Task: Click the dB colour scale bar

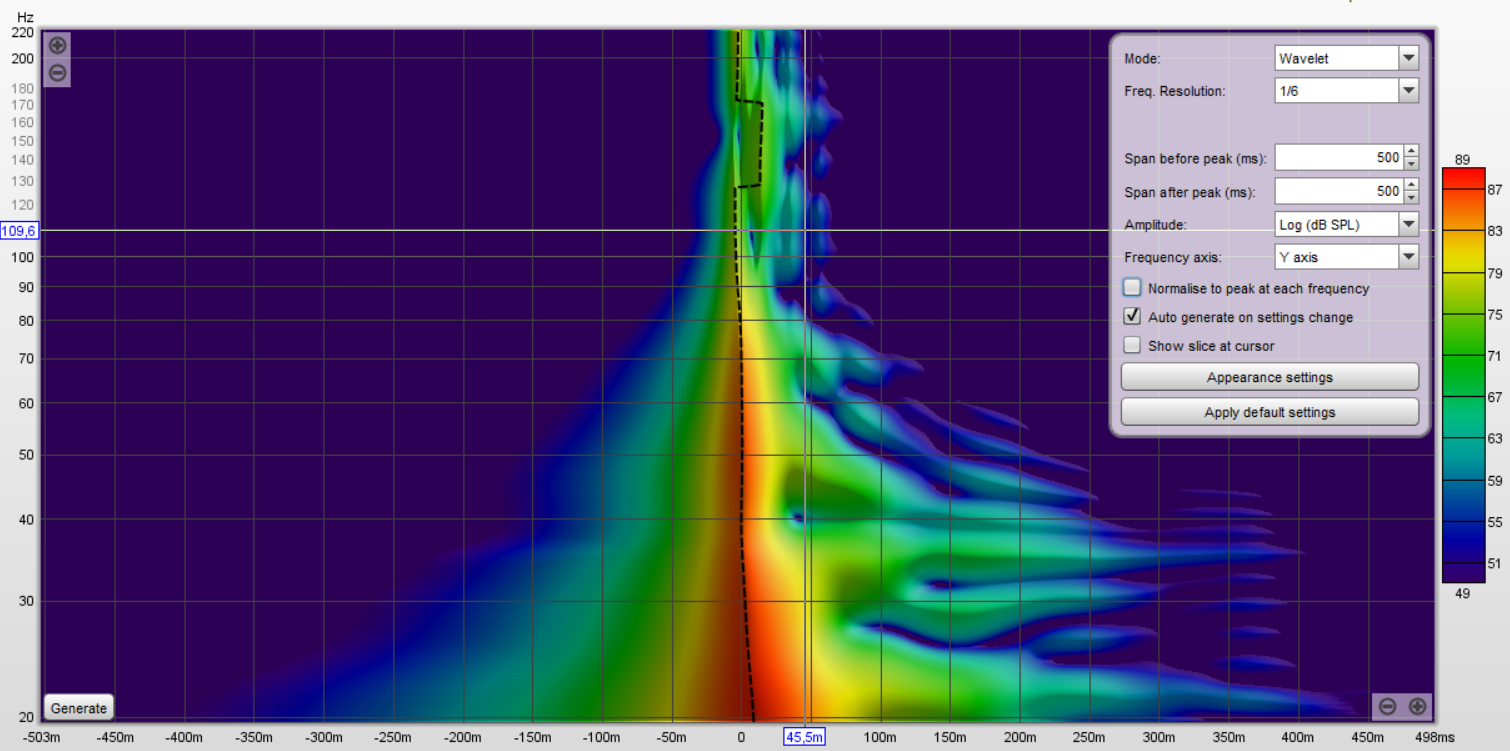Action: [1463, 375]
